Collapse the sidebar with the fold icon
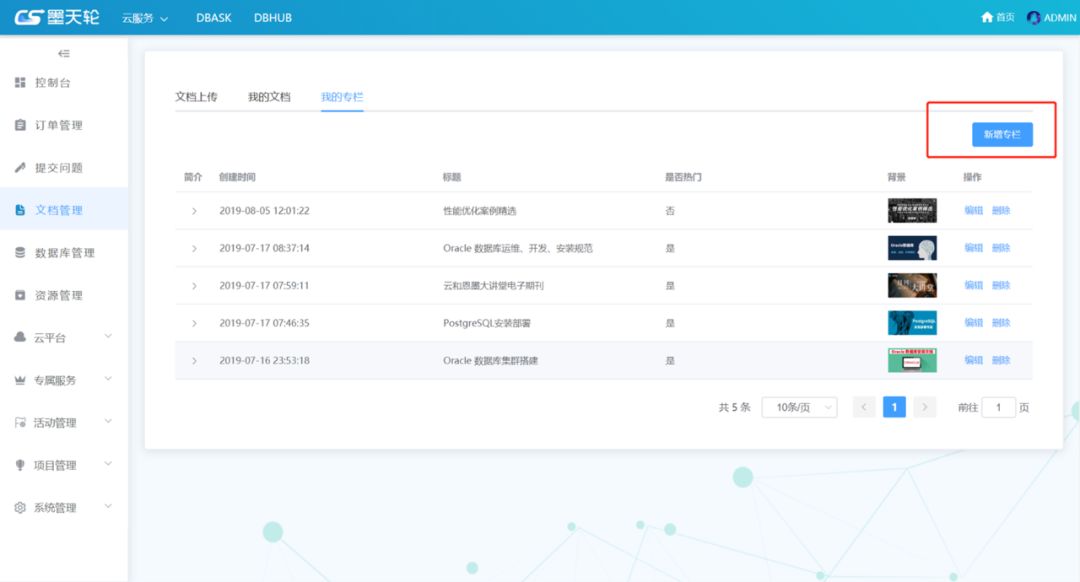Viewport: 1080px width, 582px height. pyautogui.click(x=64, y=53)
